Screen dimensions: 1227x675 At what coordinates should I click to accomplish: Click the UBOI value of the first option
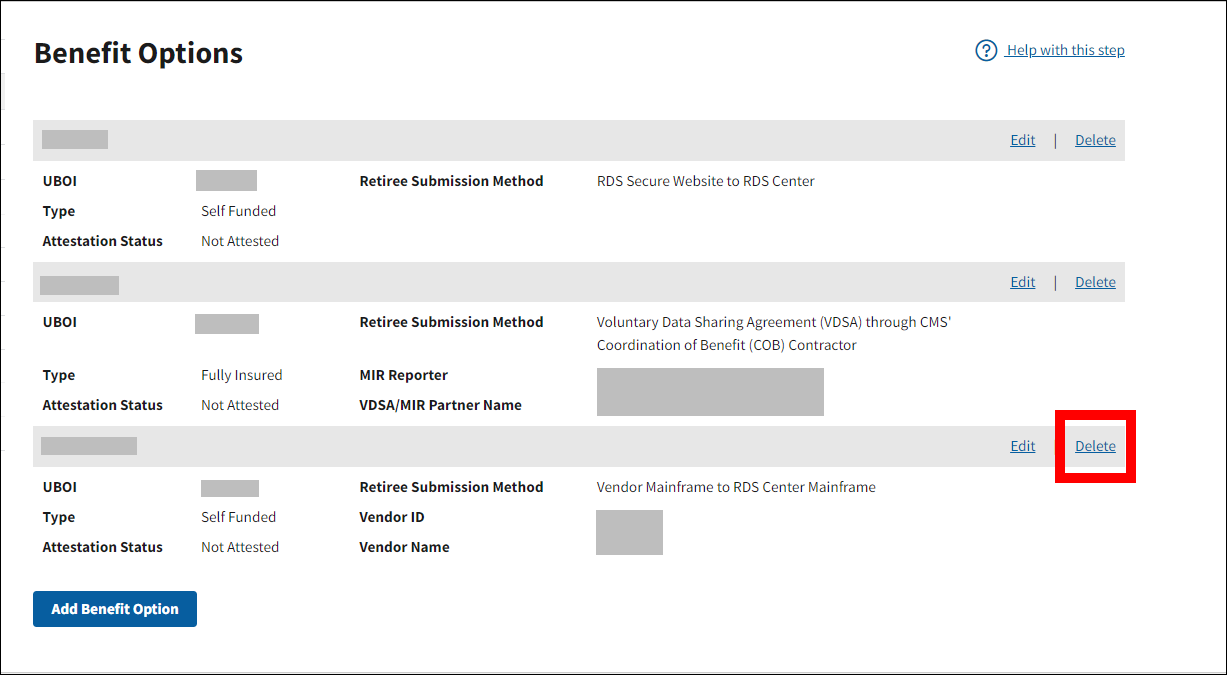(x=226, y=181)
